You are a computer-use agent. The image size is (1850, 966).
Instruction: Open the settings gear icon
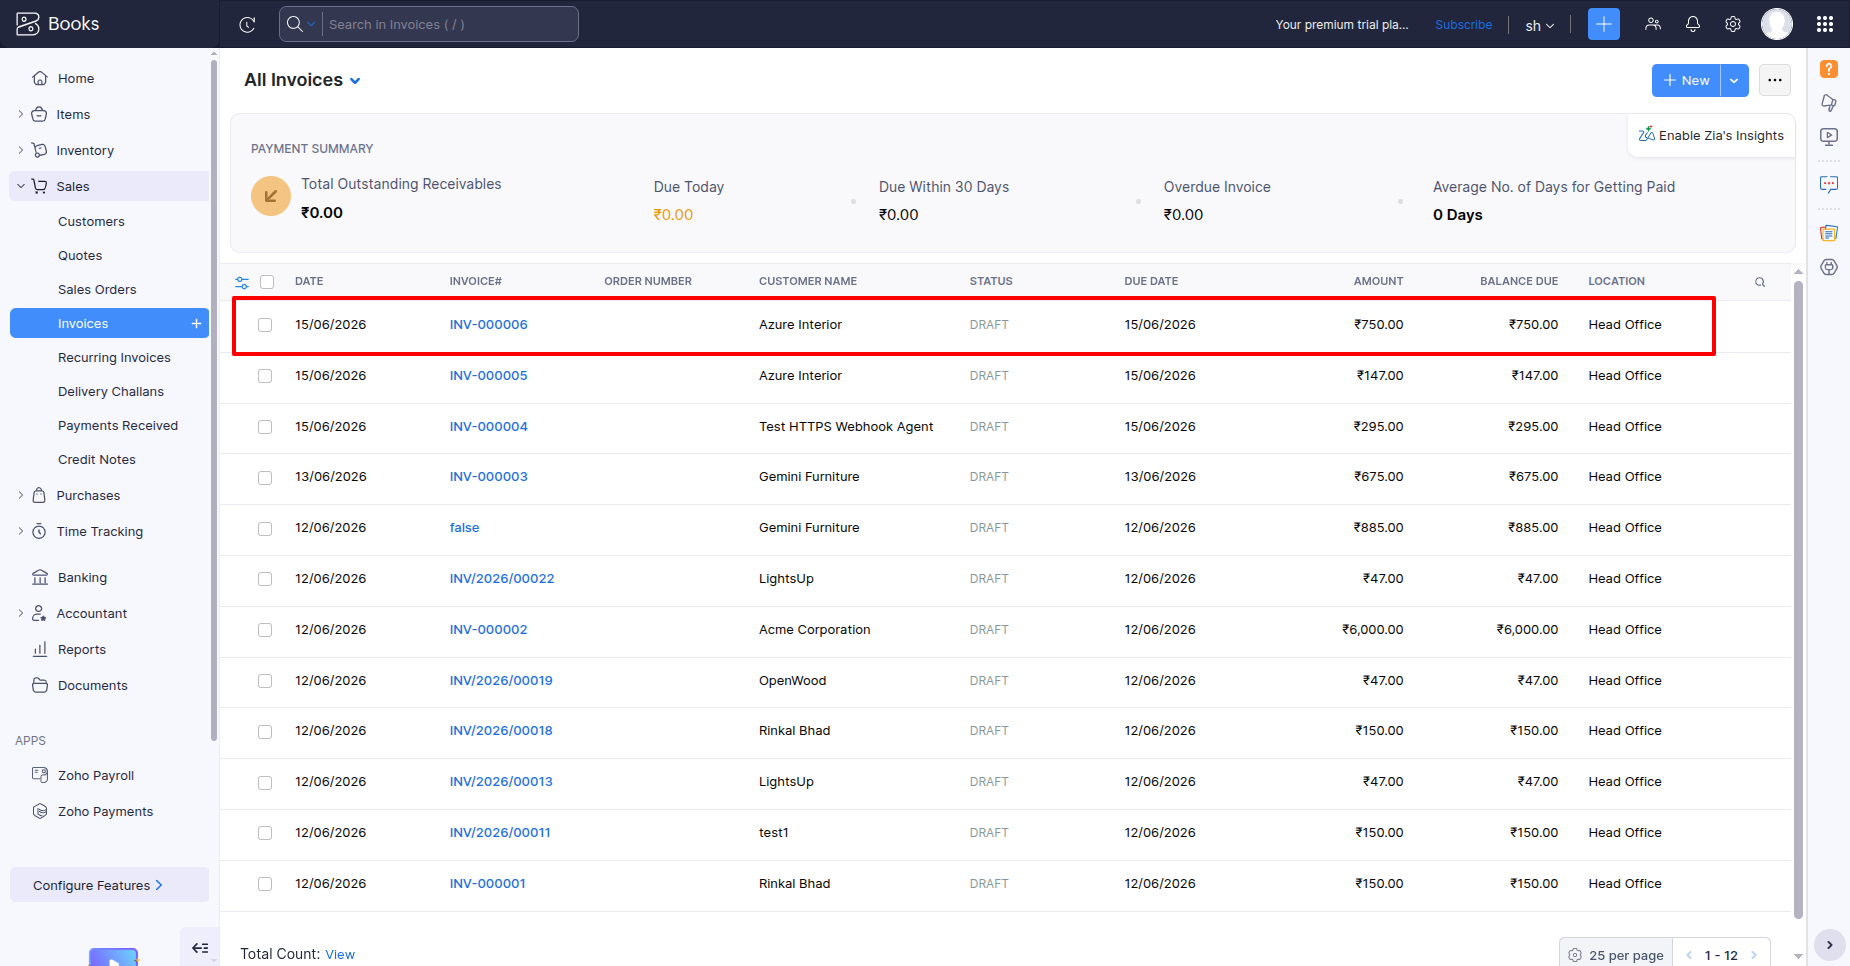point(1733,24)
